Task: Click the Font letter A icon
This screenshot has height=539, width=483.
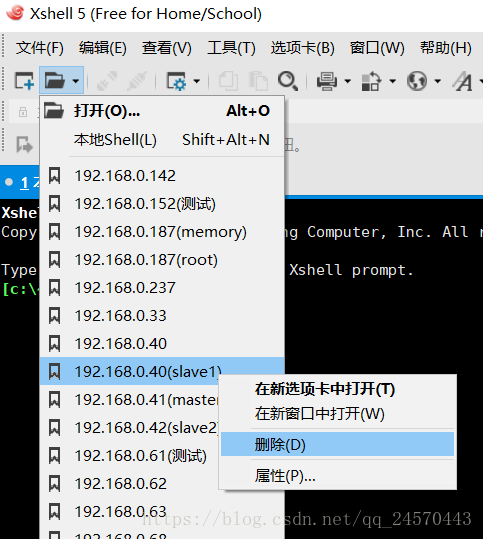Action: [462, 81]
